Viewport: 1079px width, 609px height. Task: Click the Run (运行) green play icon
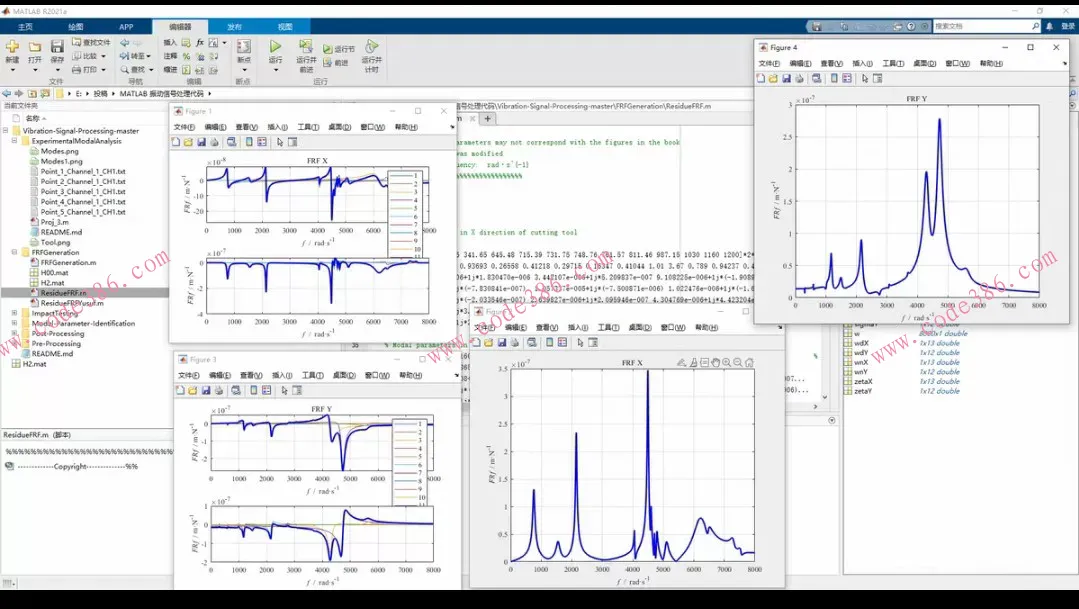tap(275, 46)
